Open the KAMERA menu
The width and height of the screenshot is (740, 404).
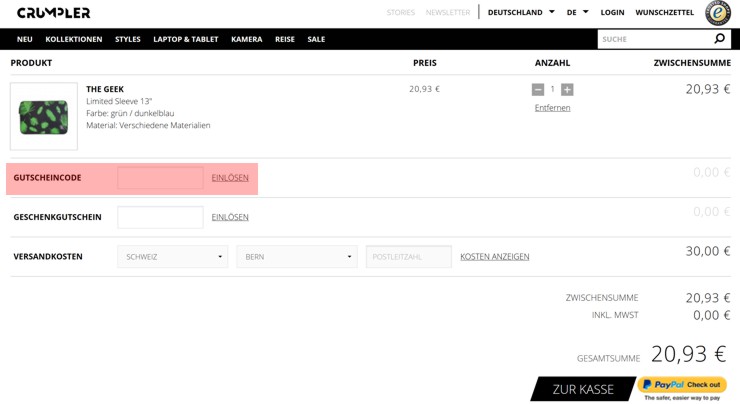[247, 39]
